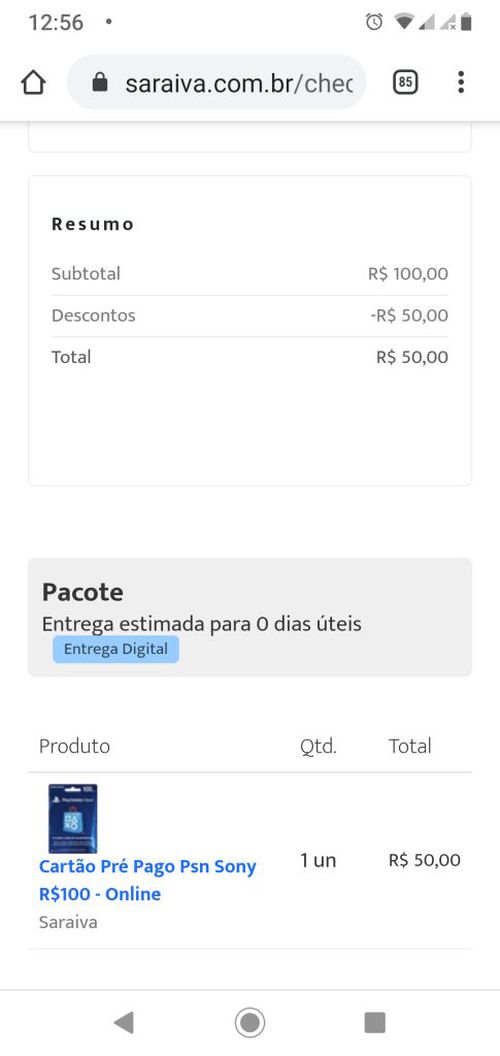The width and height of the screenshot is (500, 1056).
Task: Tap the Android recent apps square
Action: pyautogui.click(x=375, y=1022)
